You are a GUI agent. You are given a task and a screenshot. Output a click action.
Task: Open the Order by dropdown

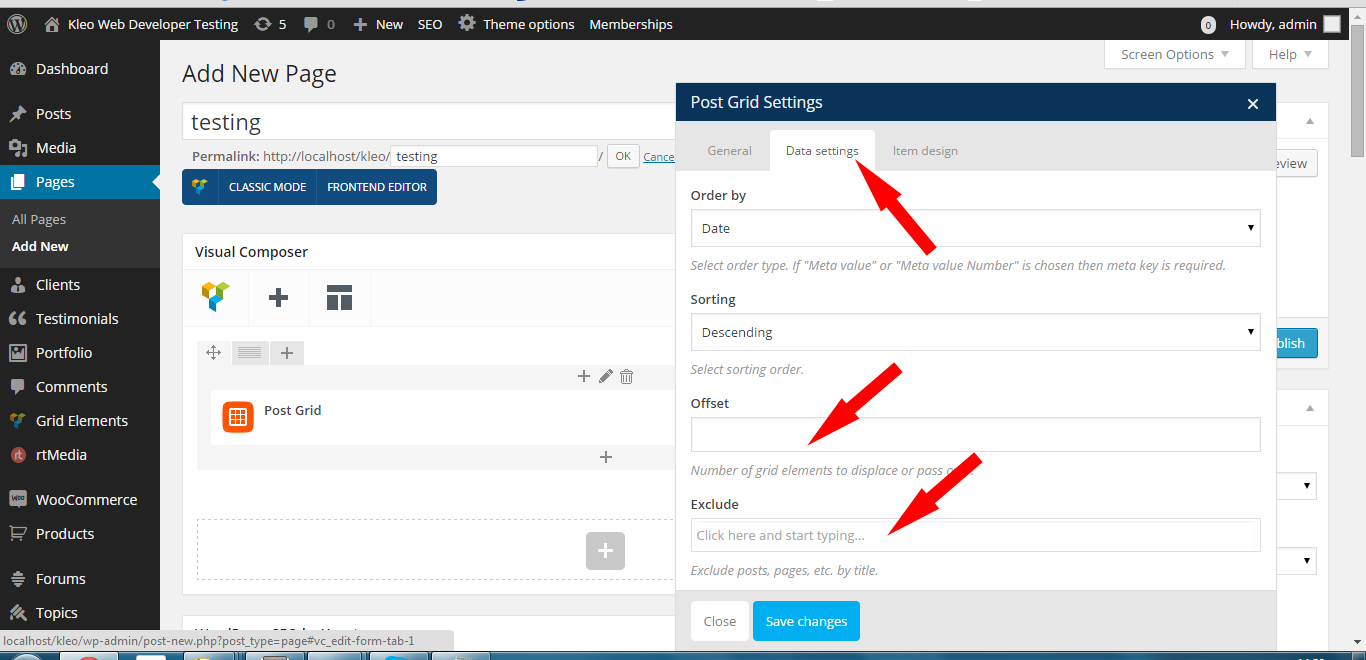coord(975,228)
